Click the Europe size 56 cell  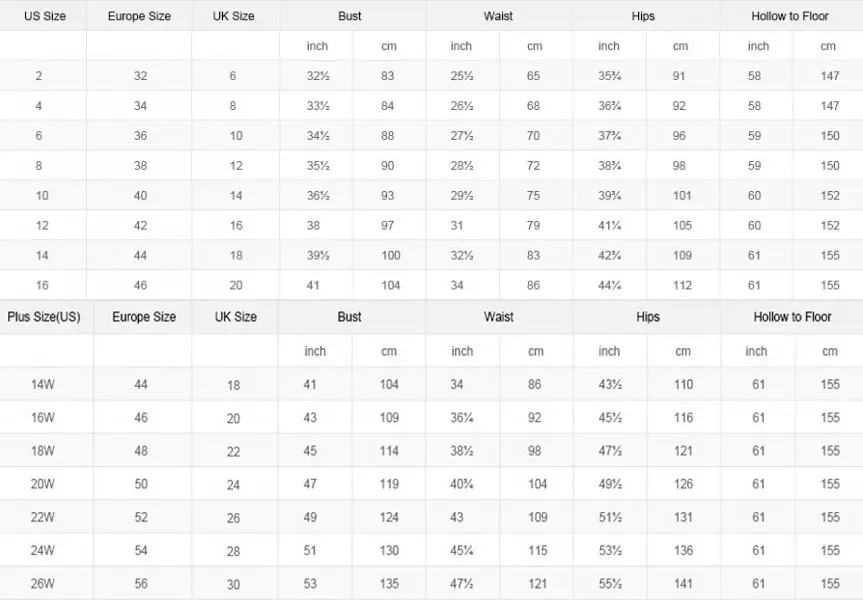coord(141,584)
